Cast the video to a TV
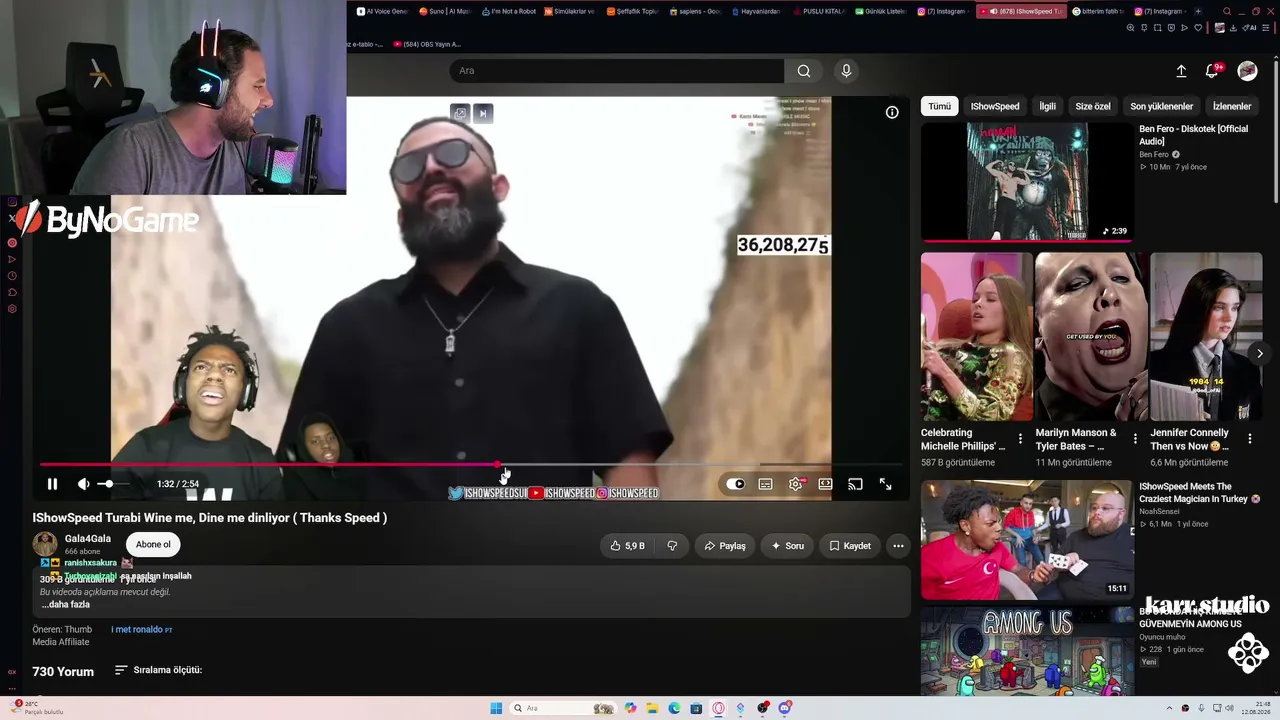This screenshot has height=720, width=1280. 855,484
